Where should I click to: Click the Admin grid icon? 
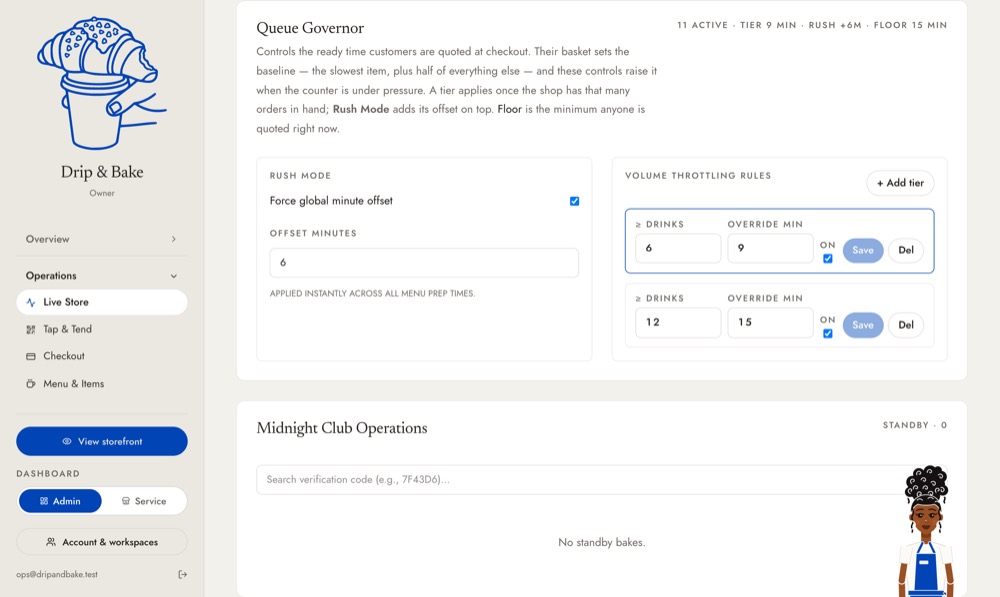coord(44,501)
